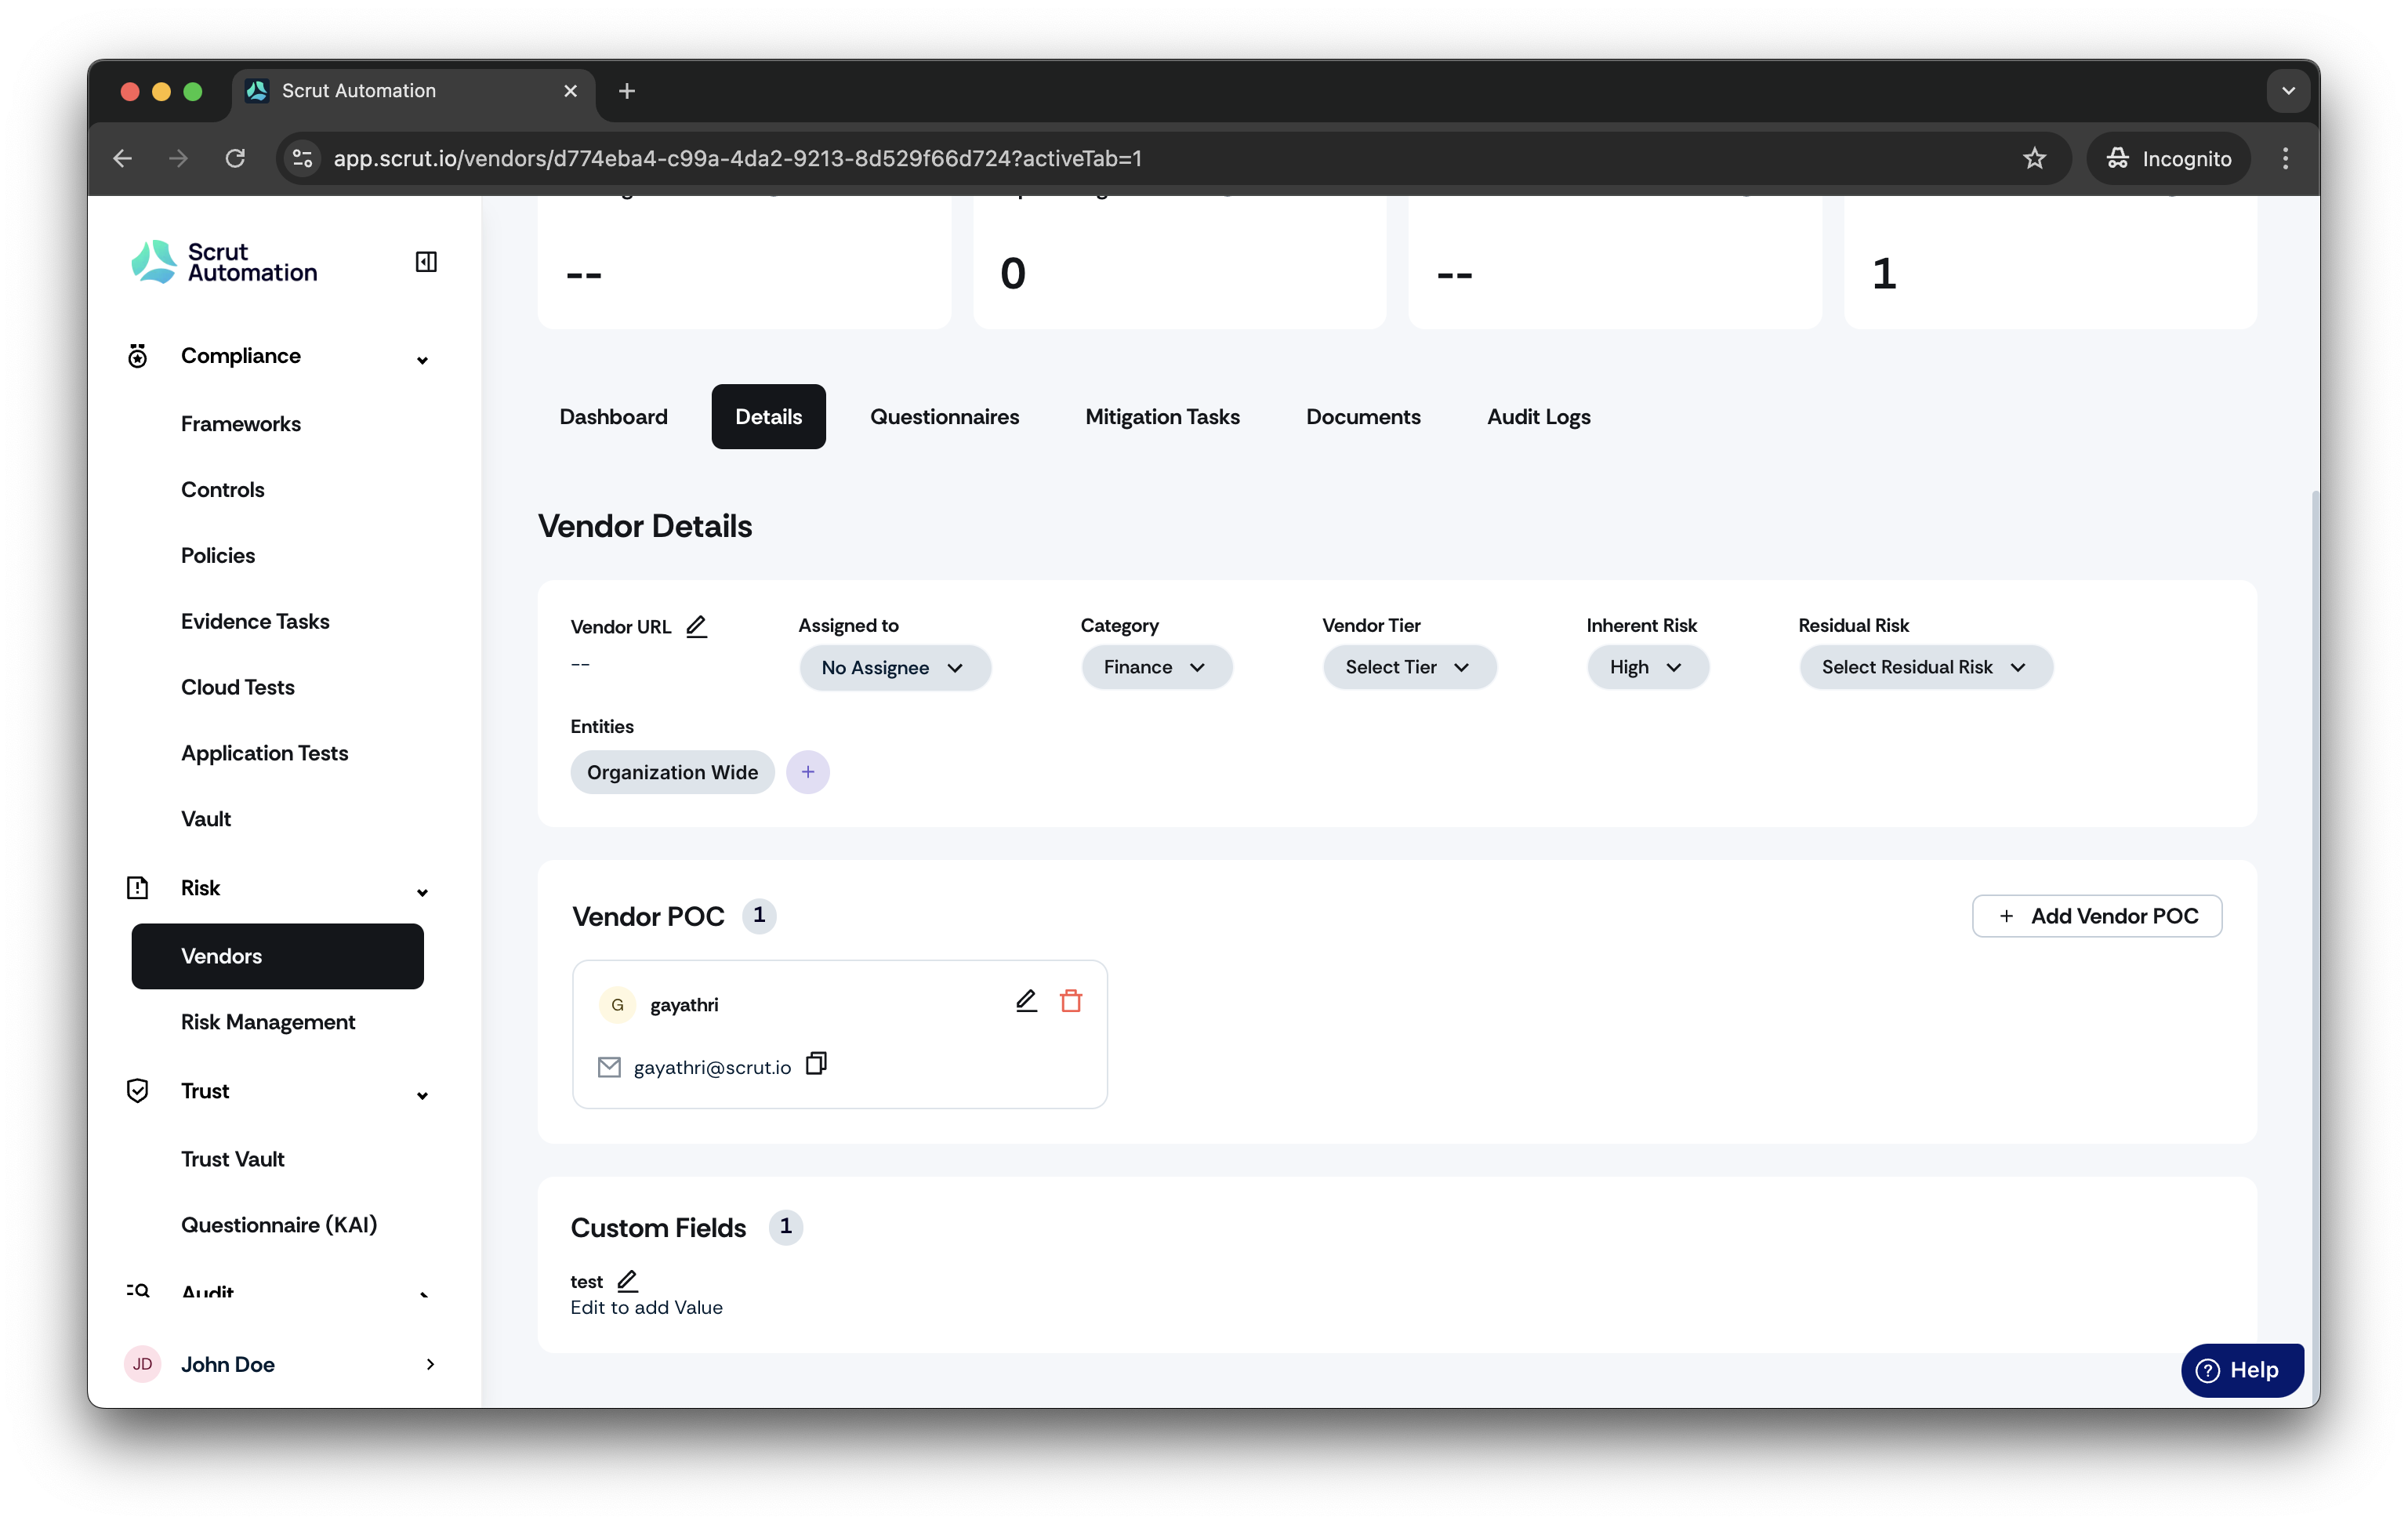Open Cloud Tests in the sidebar
Viewport: 2408px width, 1524px height.
[238, 688]
